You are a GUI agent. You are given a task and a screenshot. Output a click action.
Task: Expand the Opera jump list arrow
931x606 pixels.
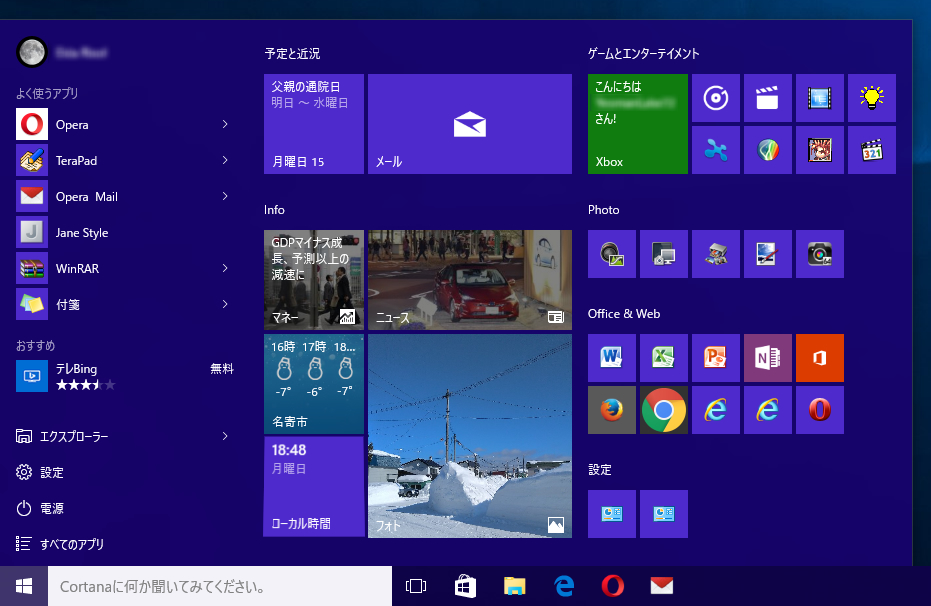(225, 124)
